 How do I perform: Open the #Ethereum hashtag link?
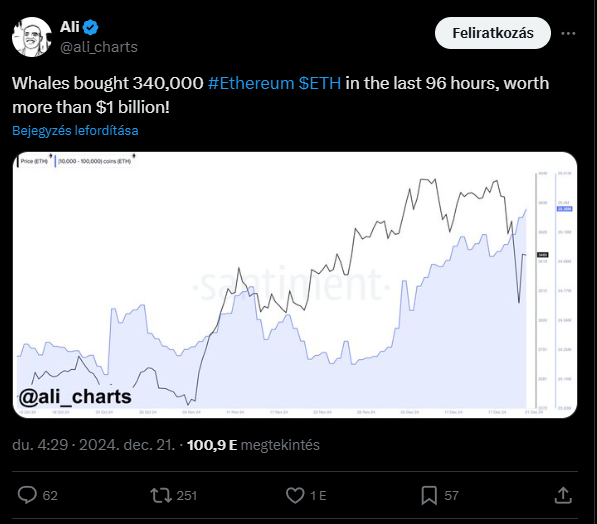(x=251, y=83)
